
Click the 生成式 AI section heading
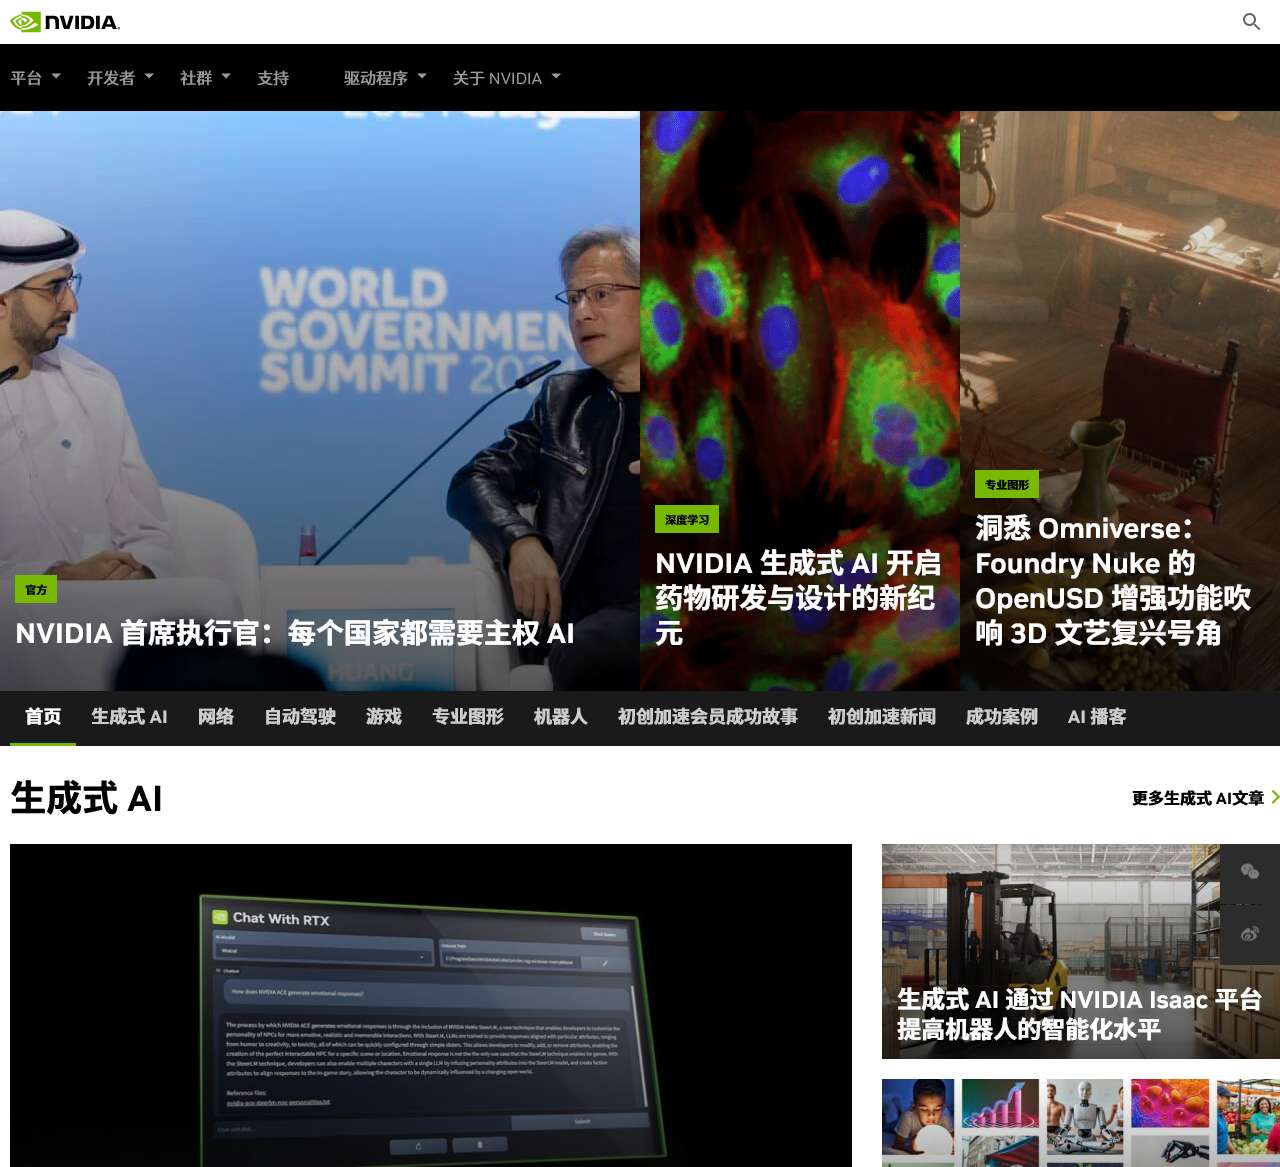pyautogui.click(x=86, y=798)
